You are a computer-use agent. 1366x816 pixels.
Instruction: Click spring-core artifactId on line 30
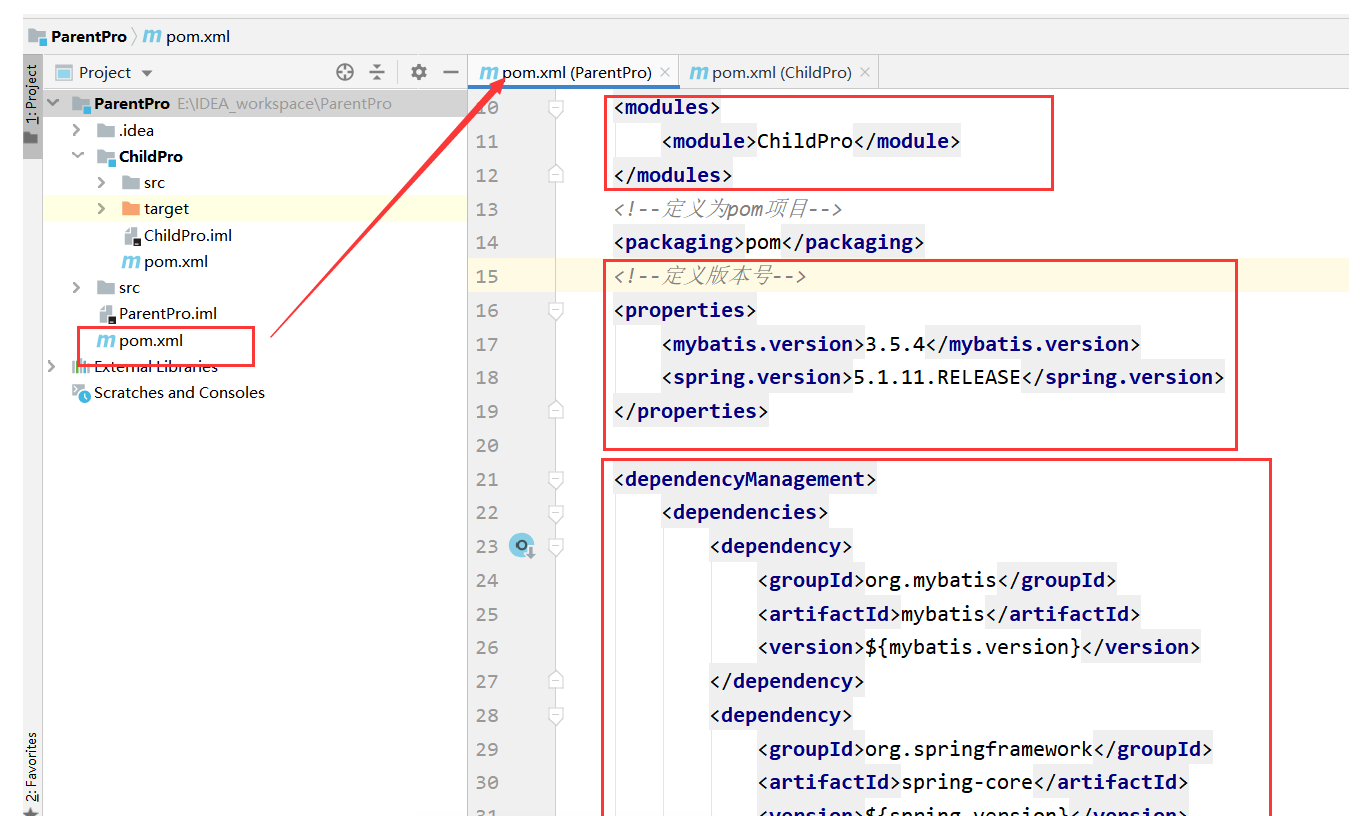click(x=966, y=782)
